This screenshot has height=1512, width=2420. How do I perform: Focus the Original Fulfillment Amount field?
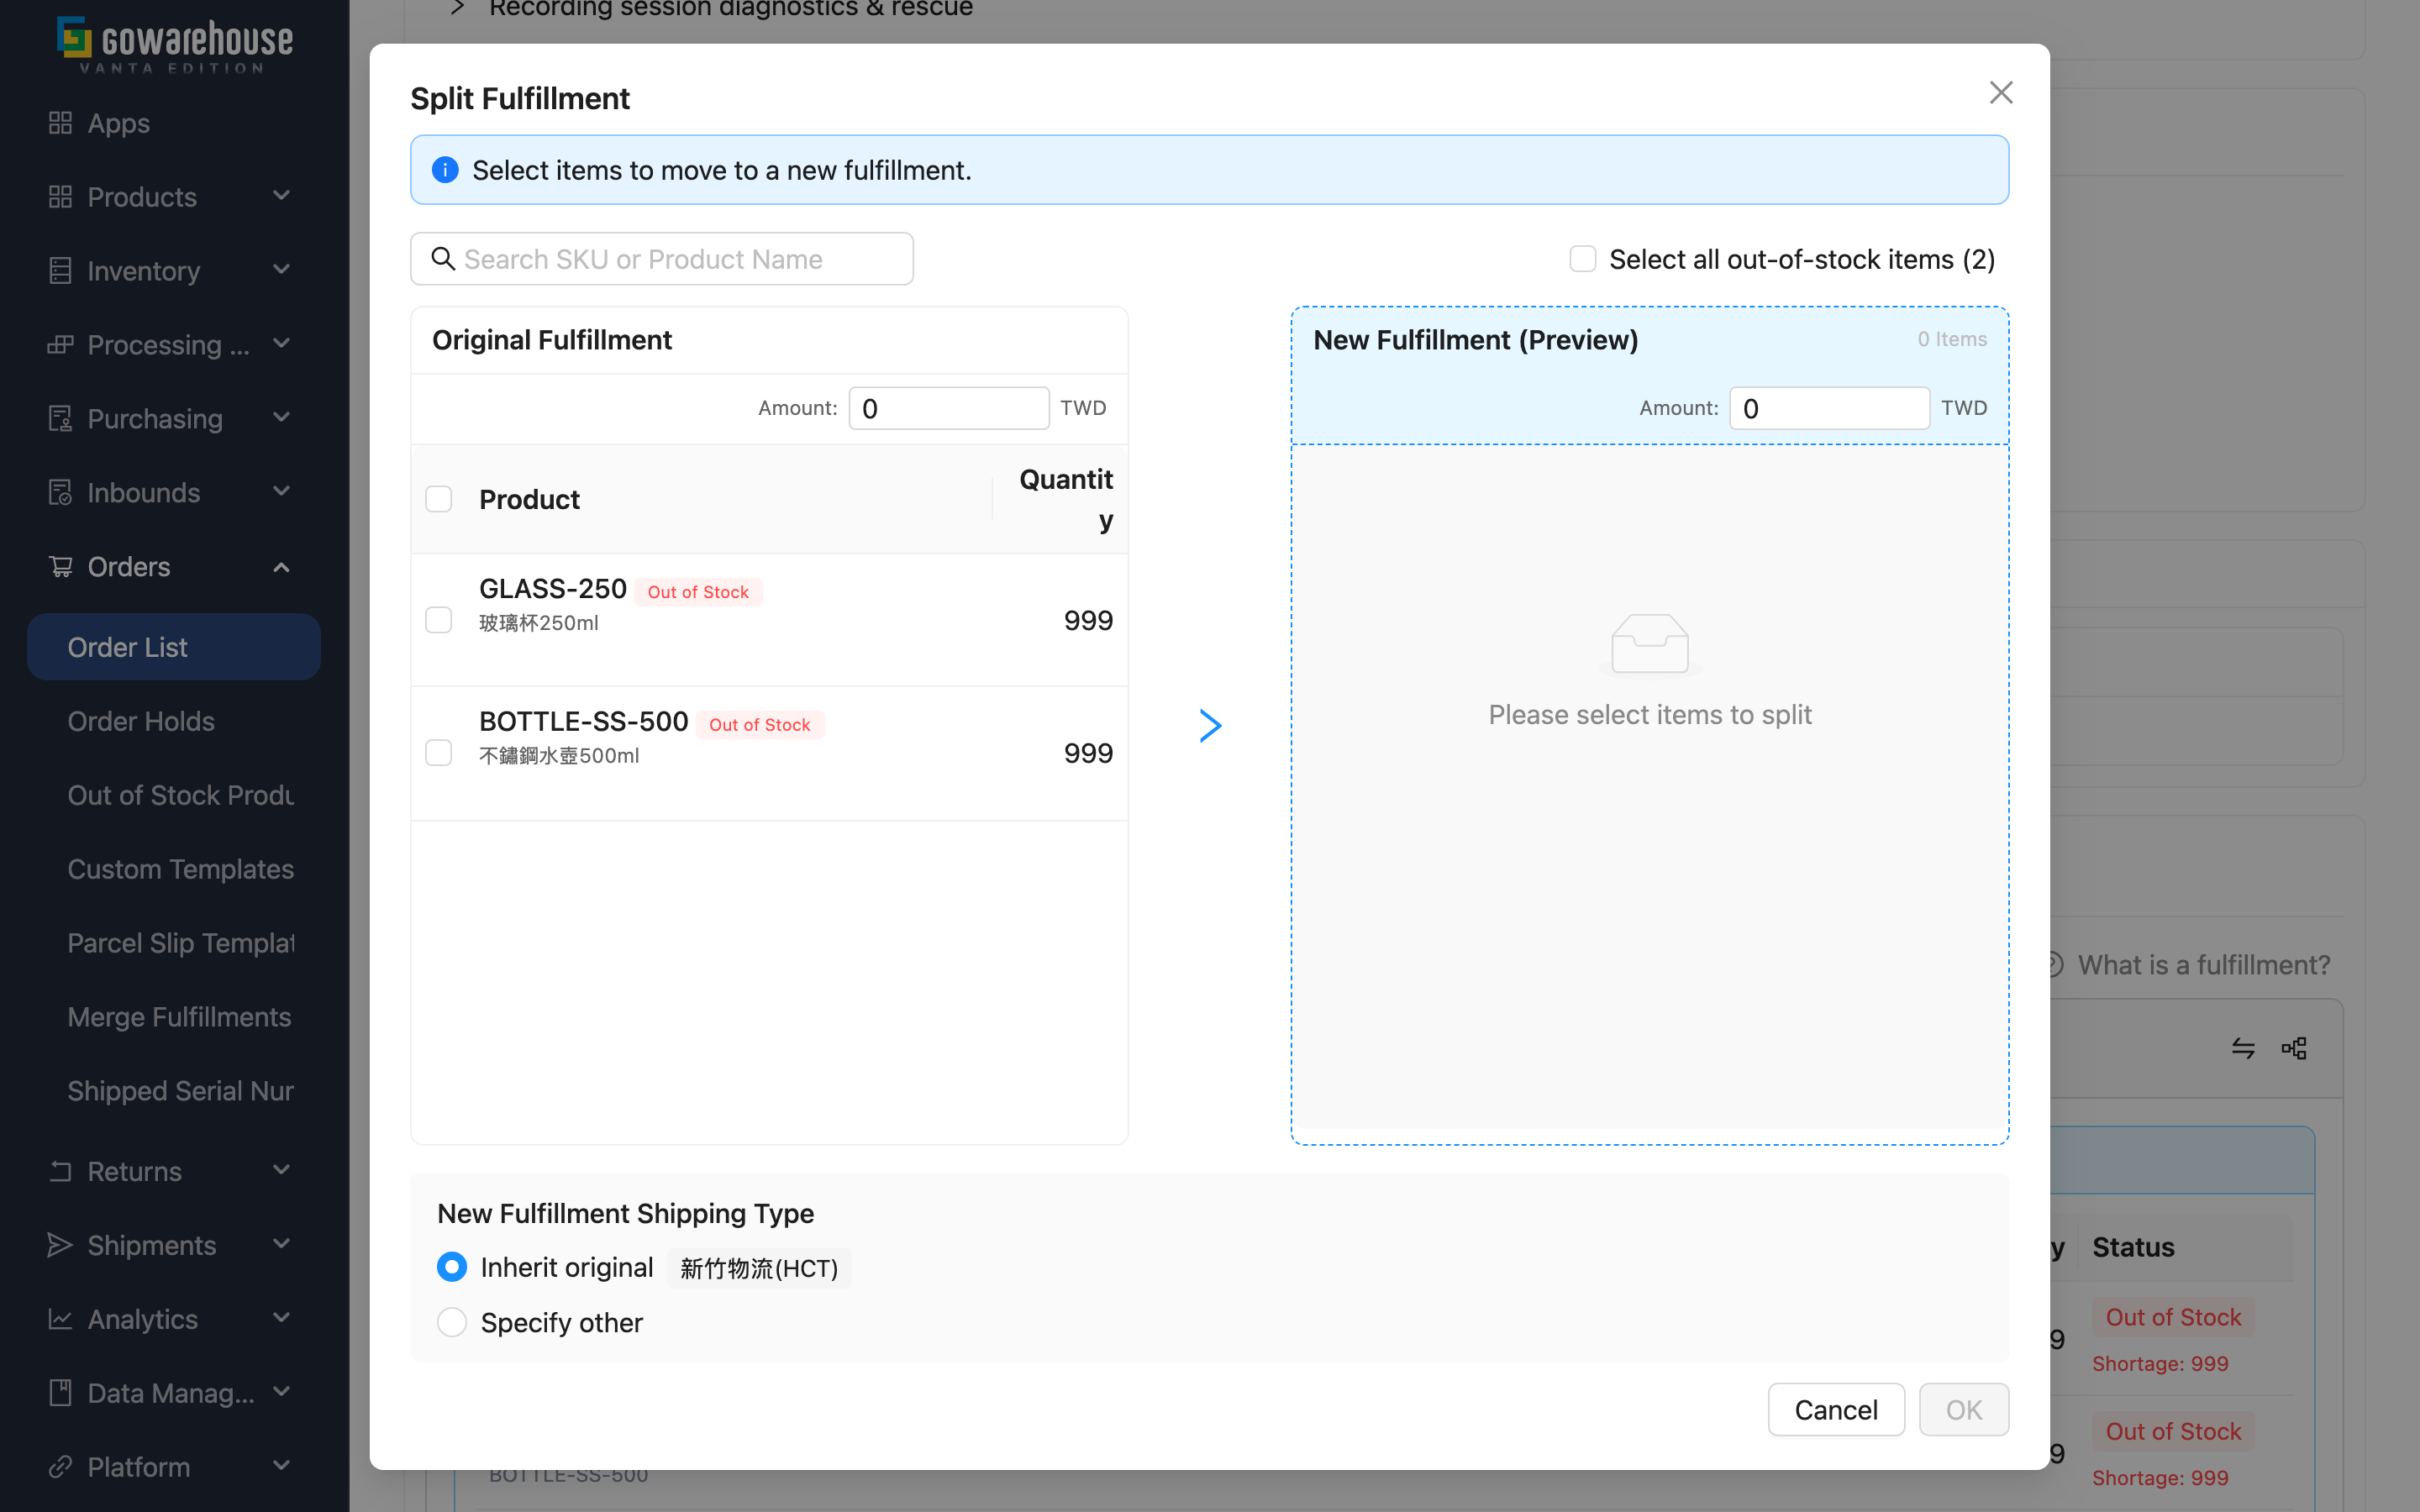[949, 408]
